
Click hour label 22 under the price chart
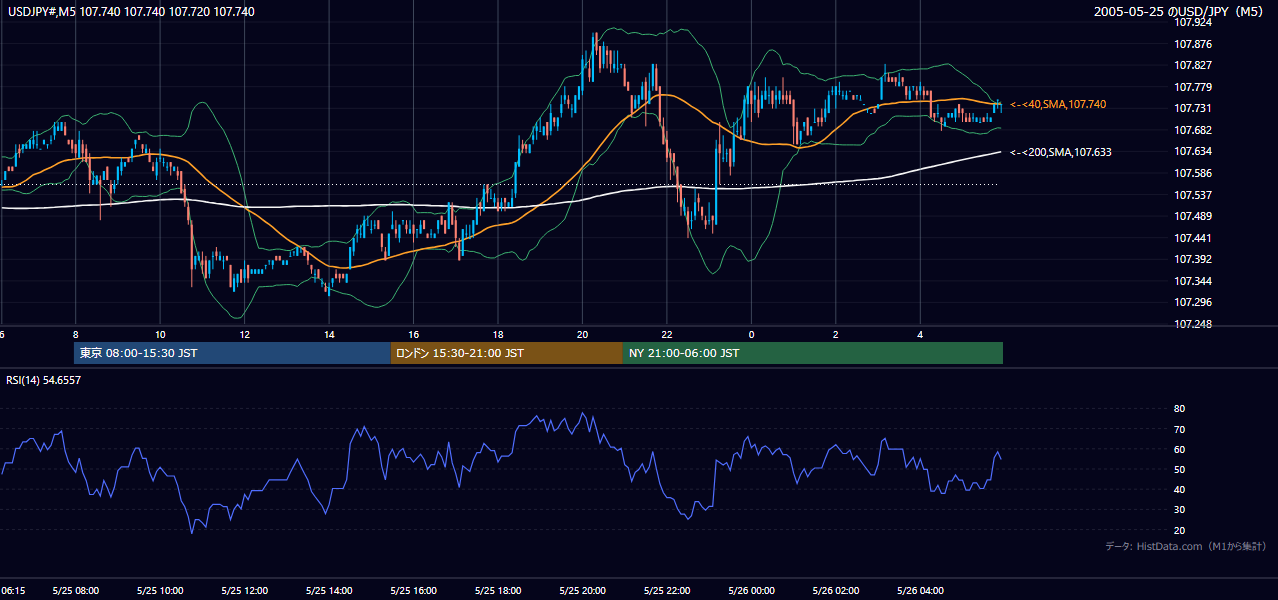(667, 335)
